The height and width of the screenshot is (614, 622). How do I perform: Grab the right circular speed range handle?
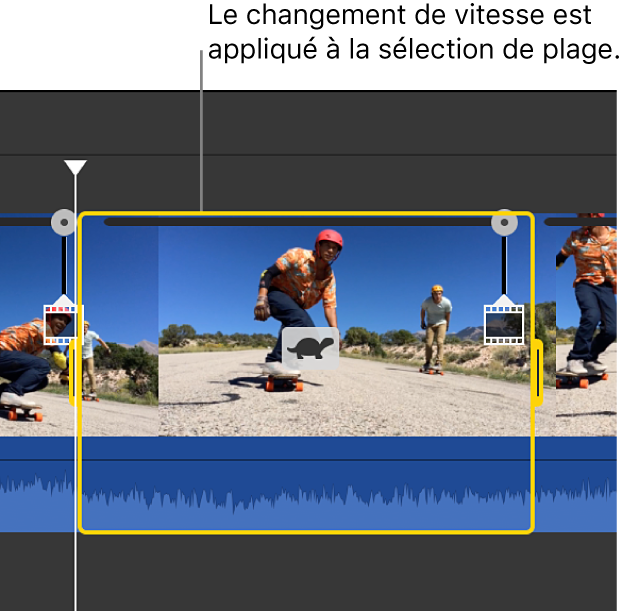tap(504, 222)
